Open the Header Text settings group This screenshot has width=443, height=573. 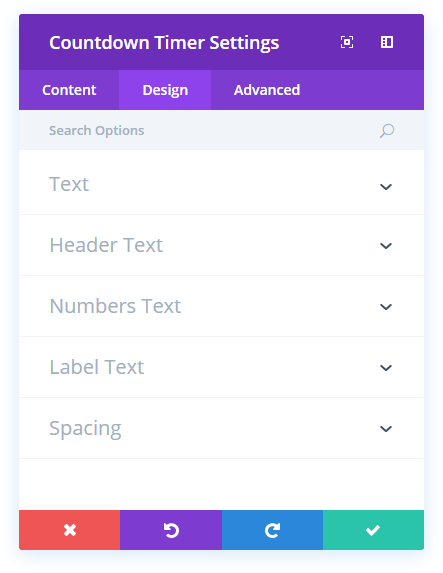[222, 245]
